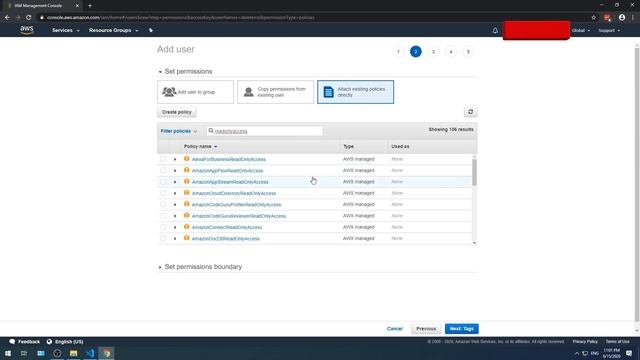The width and height of the screenshot is (640, 360).
Task: Open the Windows action center icon
Action: (629, 353)
